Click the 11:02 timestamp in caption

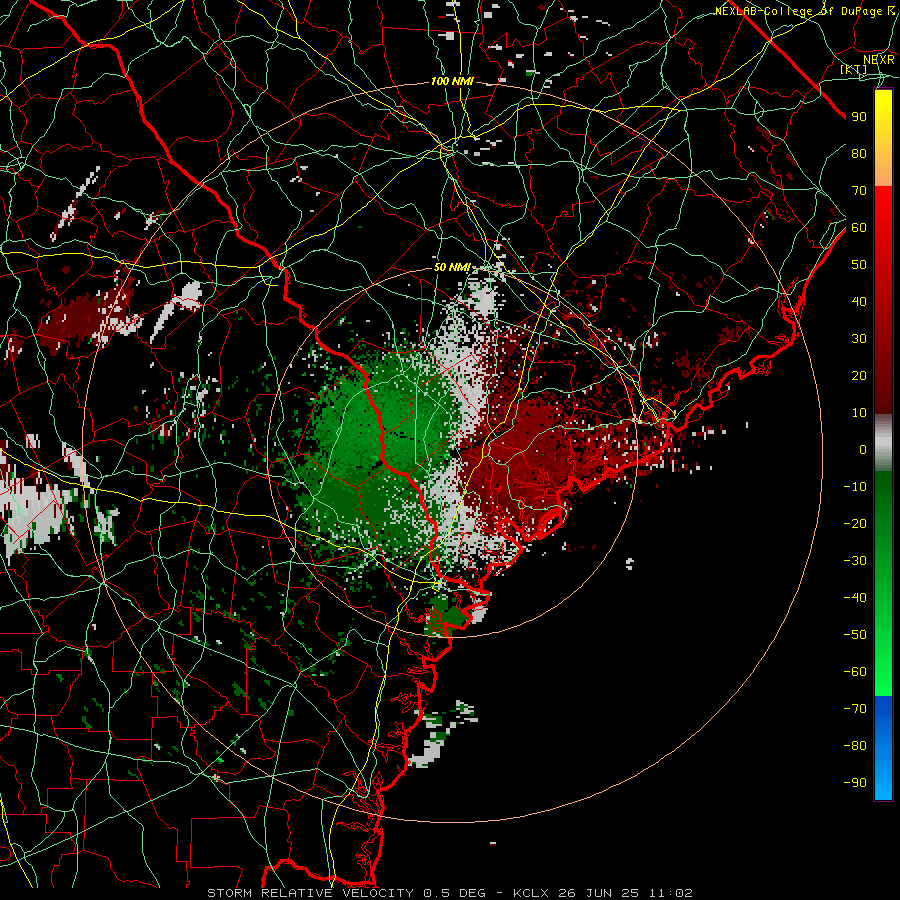click(671, 893)
